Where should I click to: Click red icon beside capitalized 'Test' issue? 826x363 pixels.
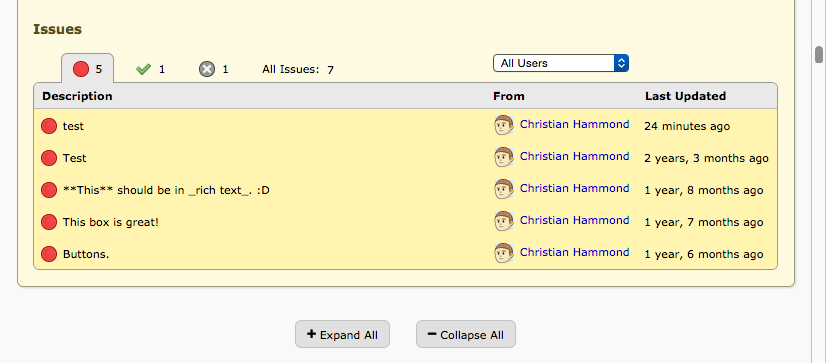click(49, 158)
